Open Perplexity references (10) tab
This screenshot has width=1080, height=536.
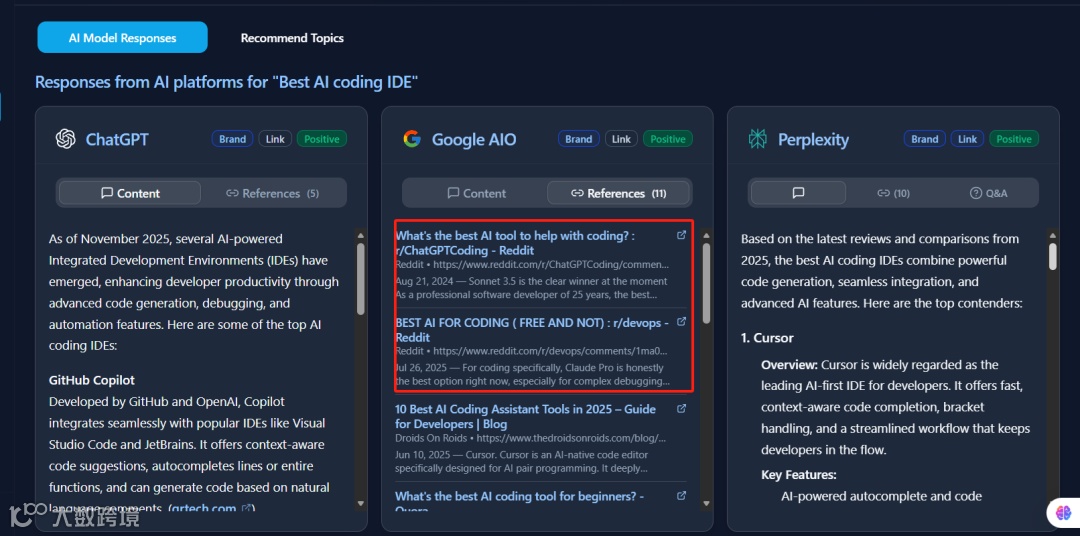(x=893, y=193)
